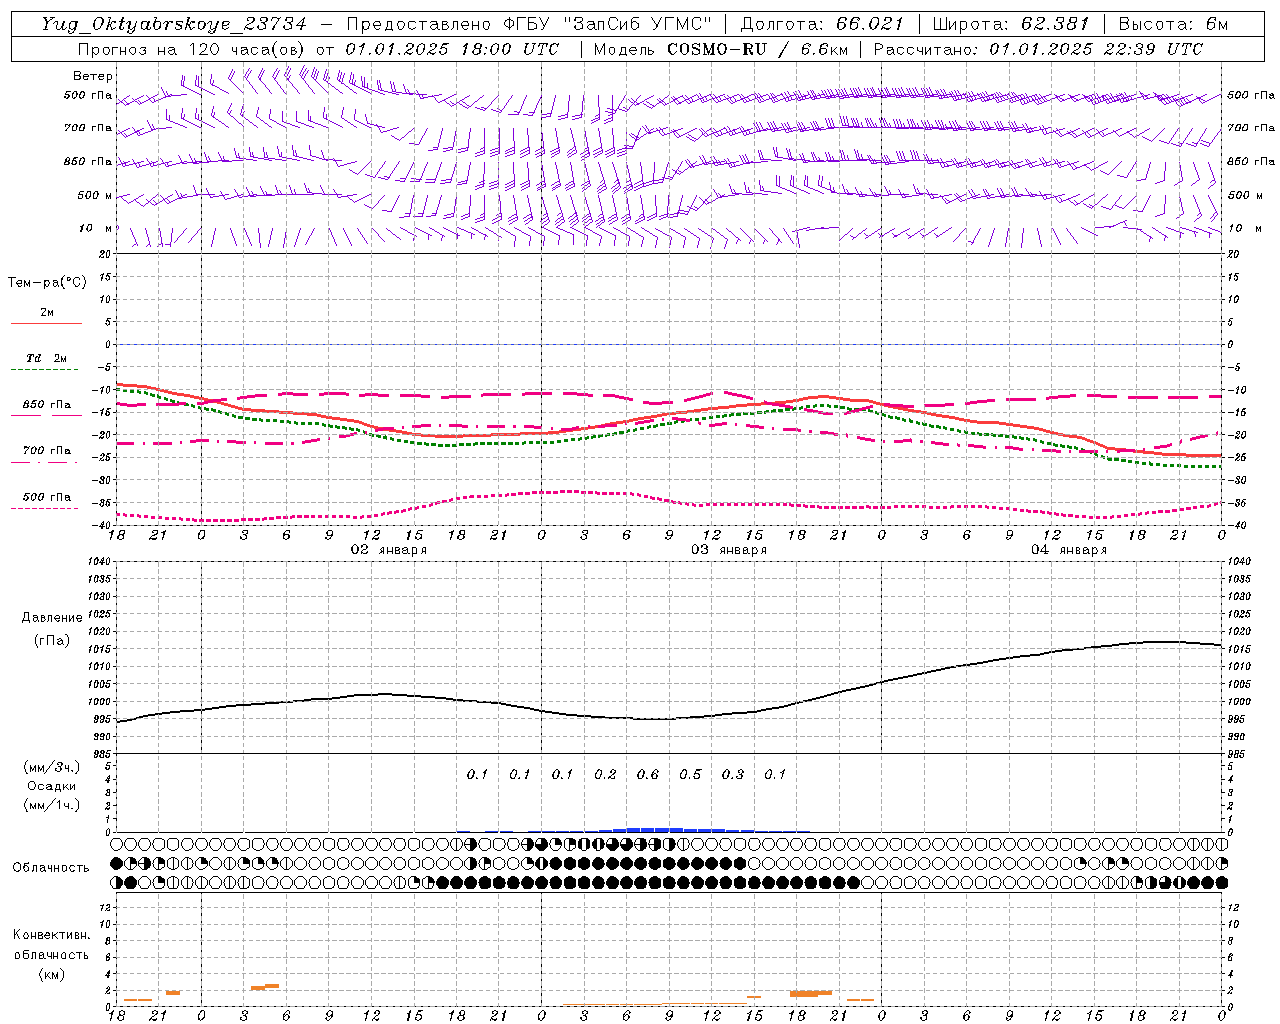Click the 04 января date label
Image resolution: width=1280 pixels, height=1024 pixels.
click(x=1068, y=550)
